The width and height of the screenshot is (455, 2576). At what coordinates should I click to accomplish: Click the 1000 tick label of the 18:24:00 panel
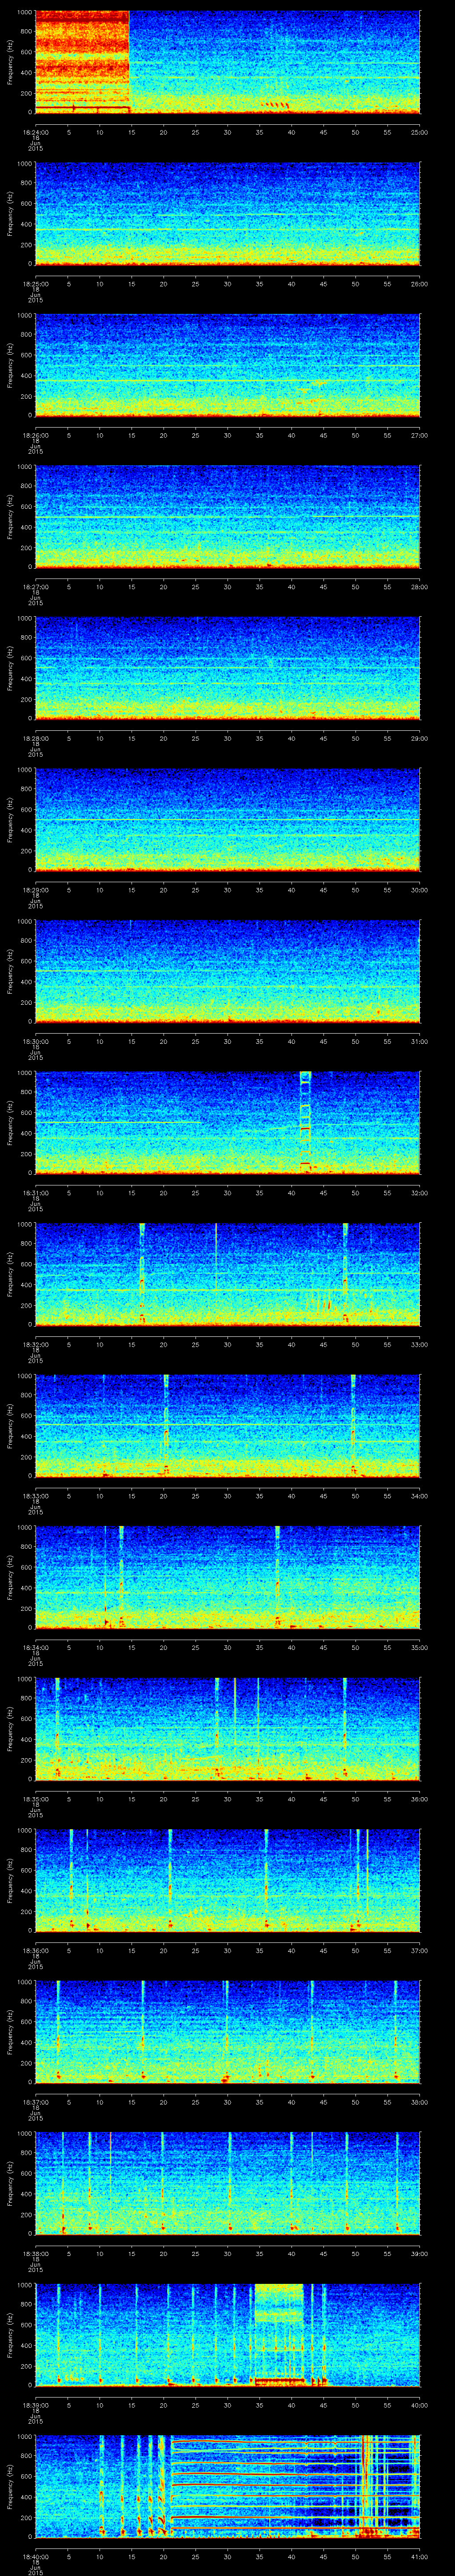pos(24,13)
